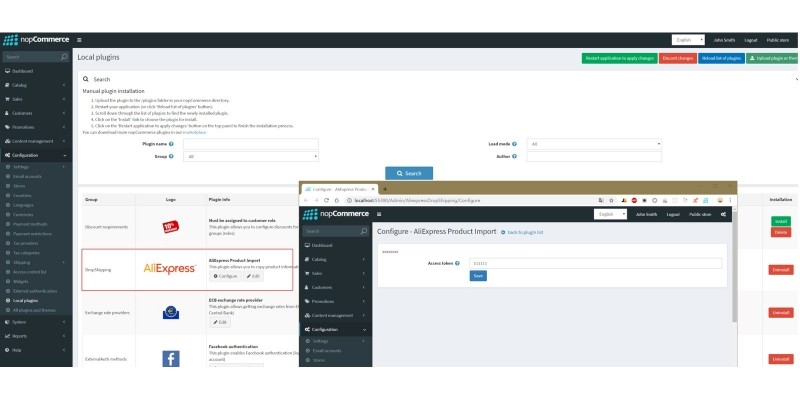Click browser home icon in Configure window
This screenshot has height=400, width=800.
pyautogui.click(x=337, y=201)
